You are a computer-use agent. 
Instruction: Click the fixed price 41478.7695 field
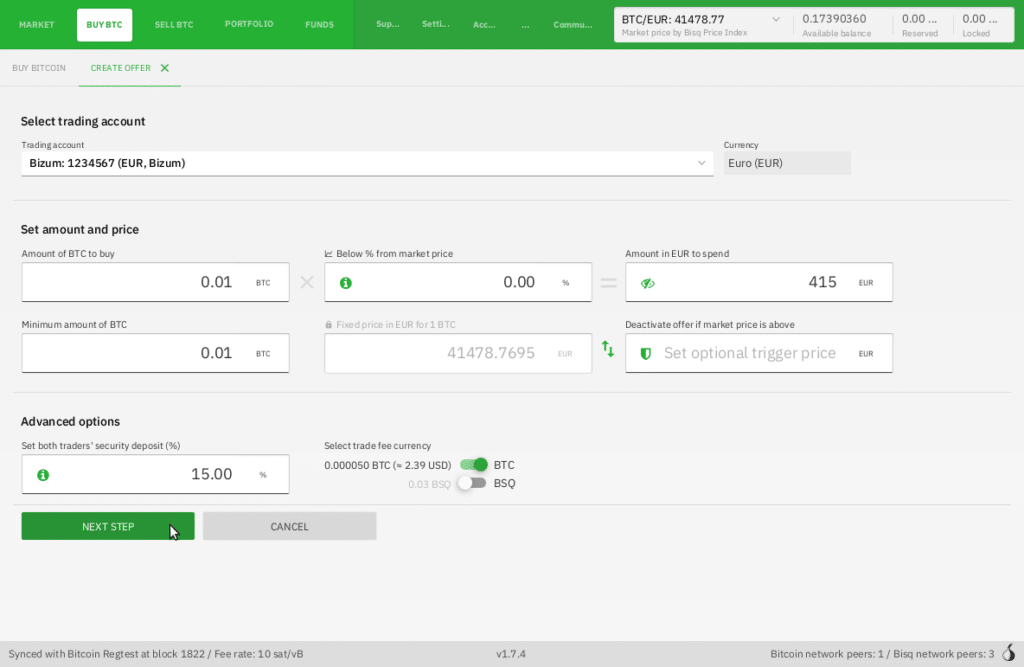pos(458,353)
